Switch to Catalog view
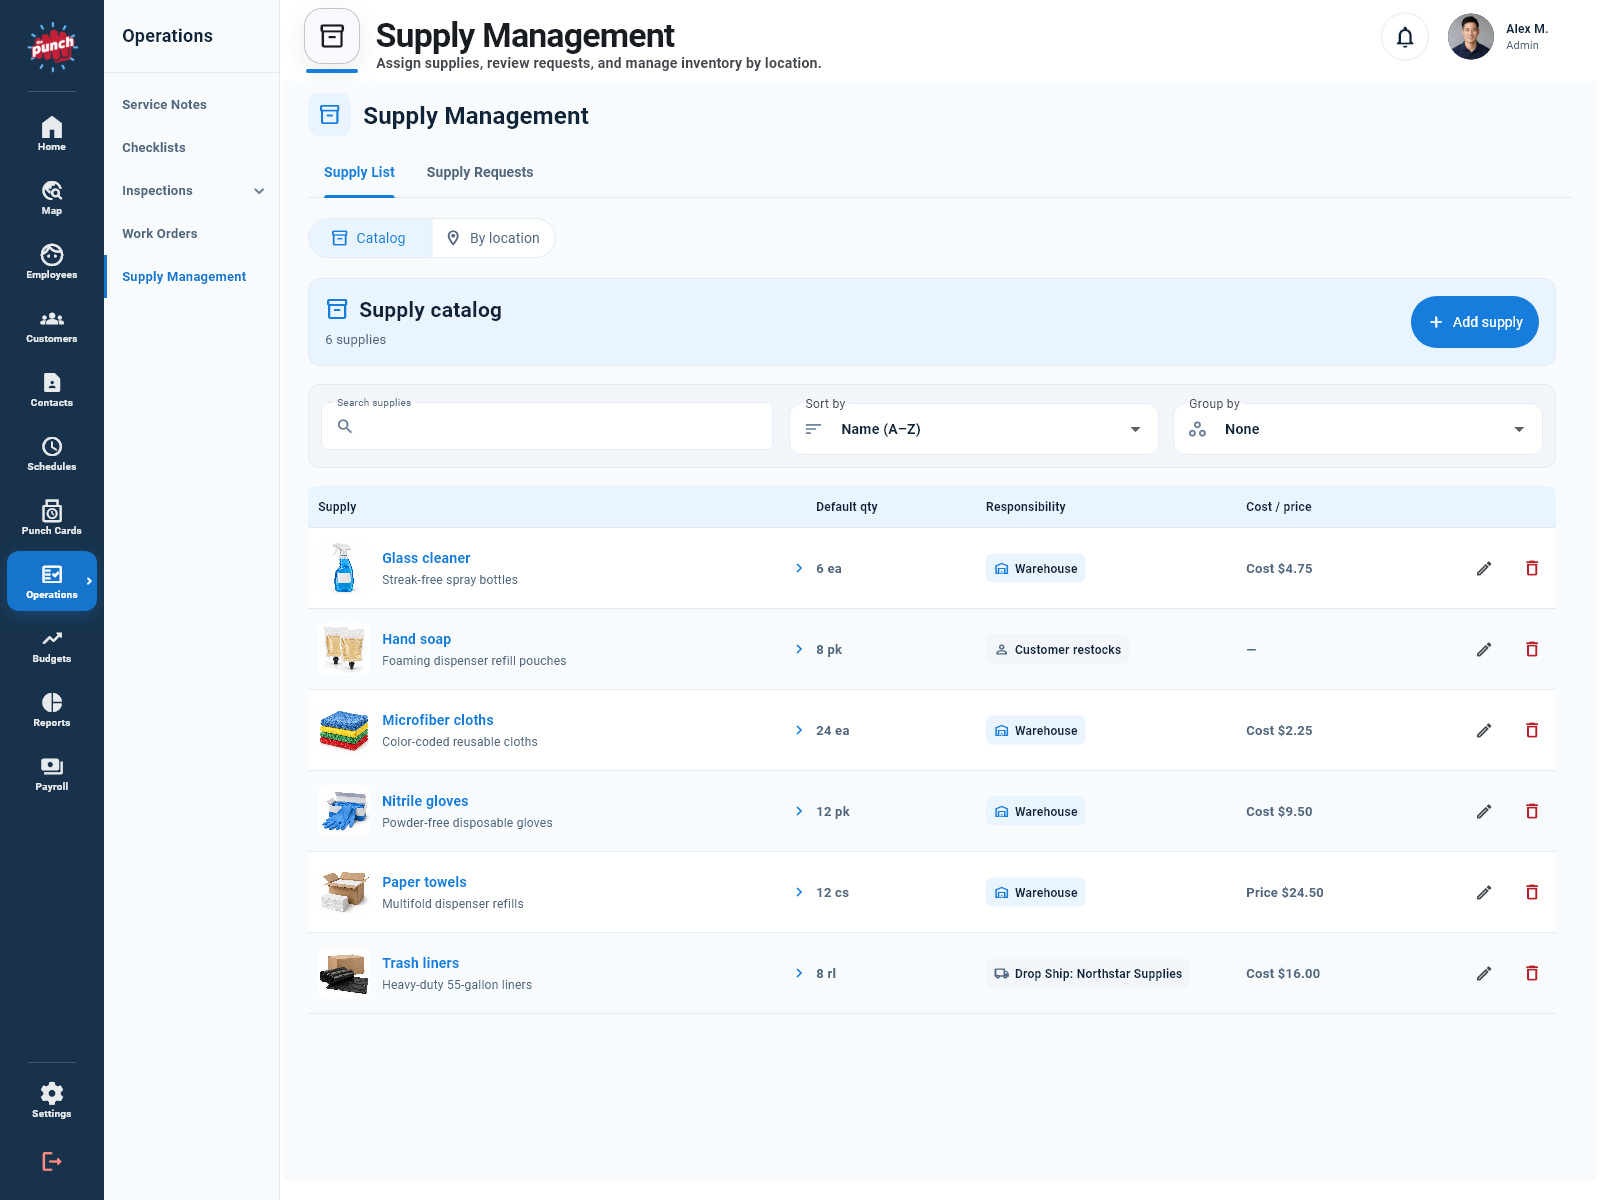The width and height of the screenshot is (1600, 1200). pos(370,238)
